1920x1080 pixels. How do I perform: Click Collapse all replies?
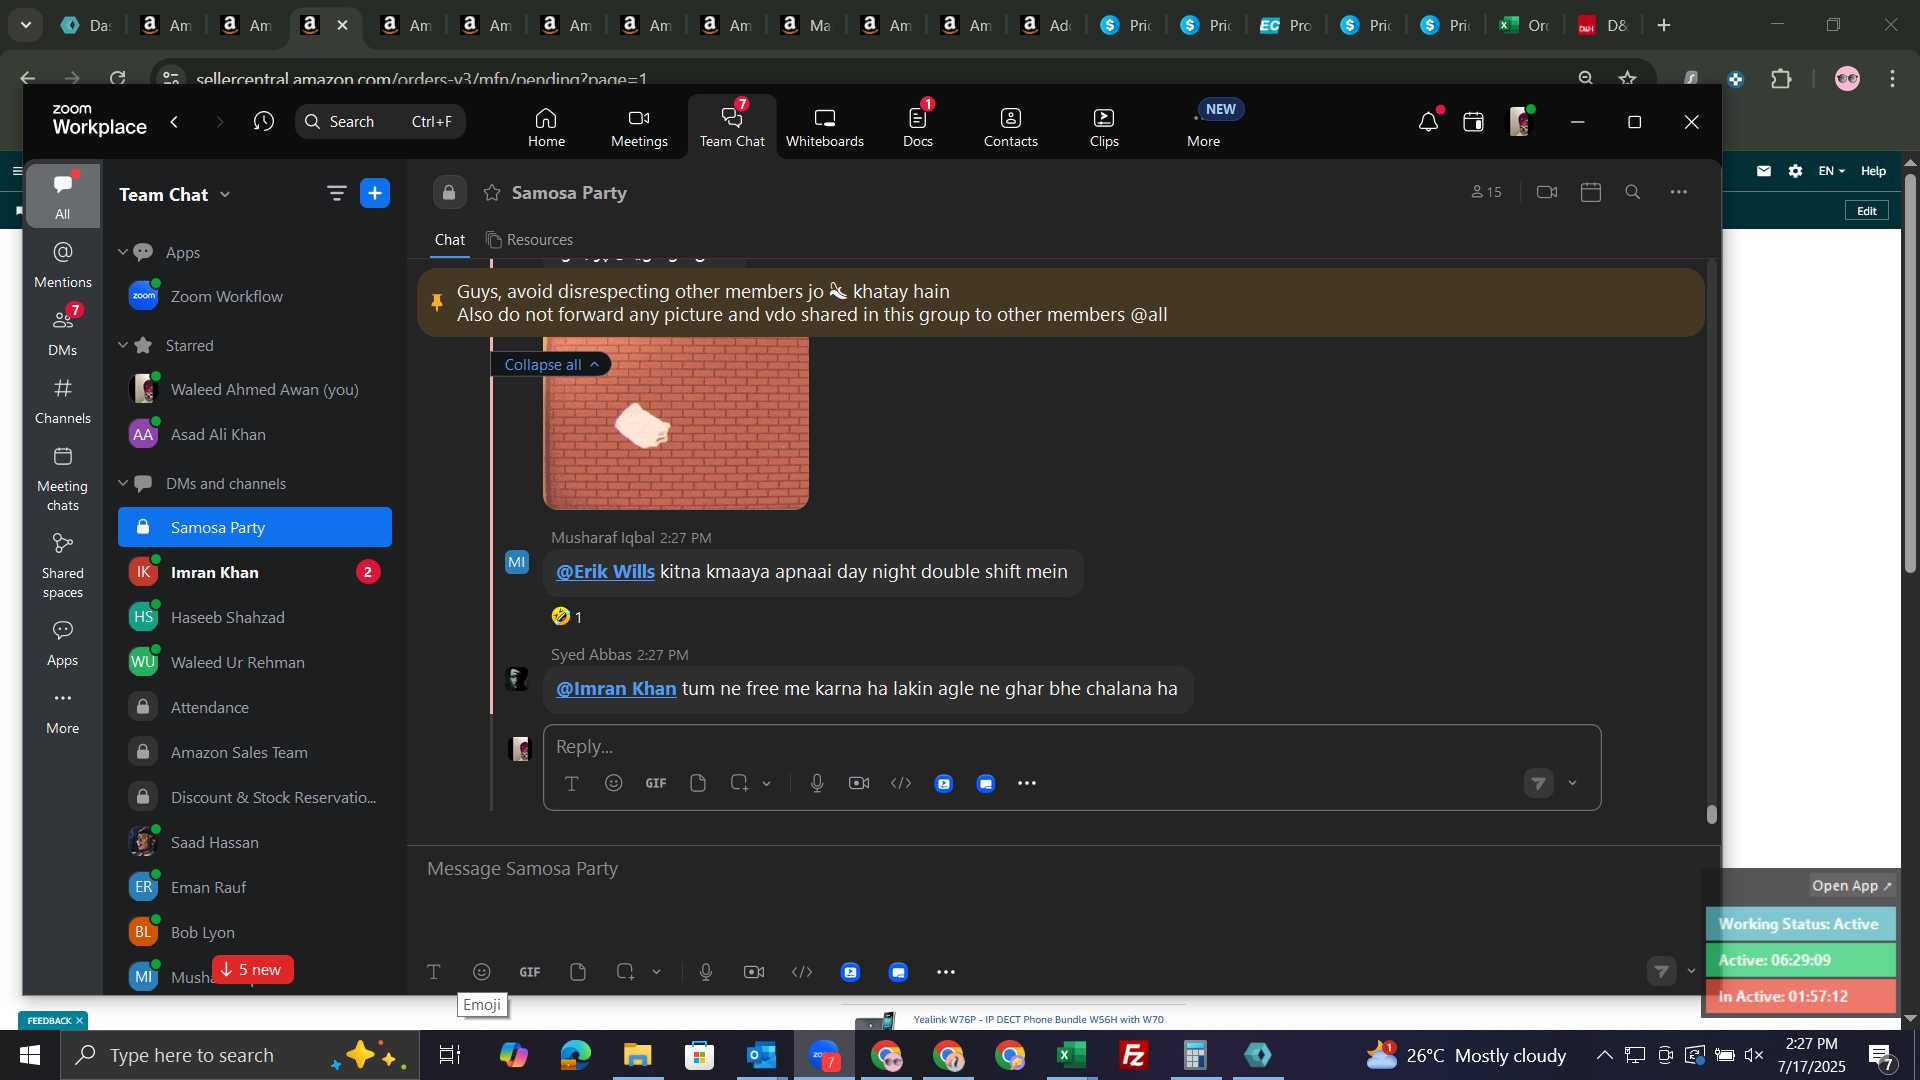[x=551, y=364]
